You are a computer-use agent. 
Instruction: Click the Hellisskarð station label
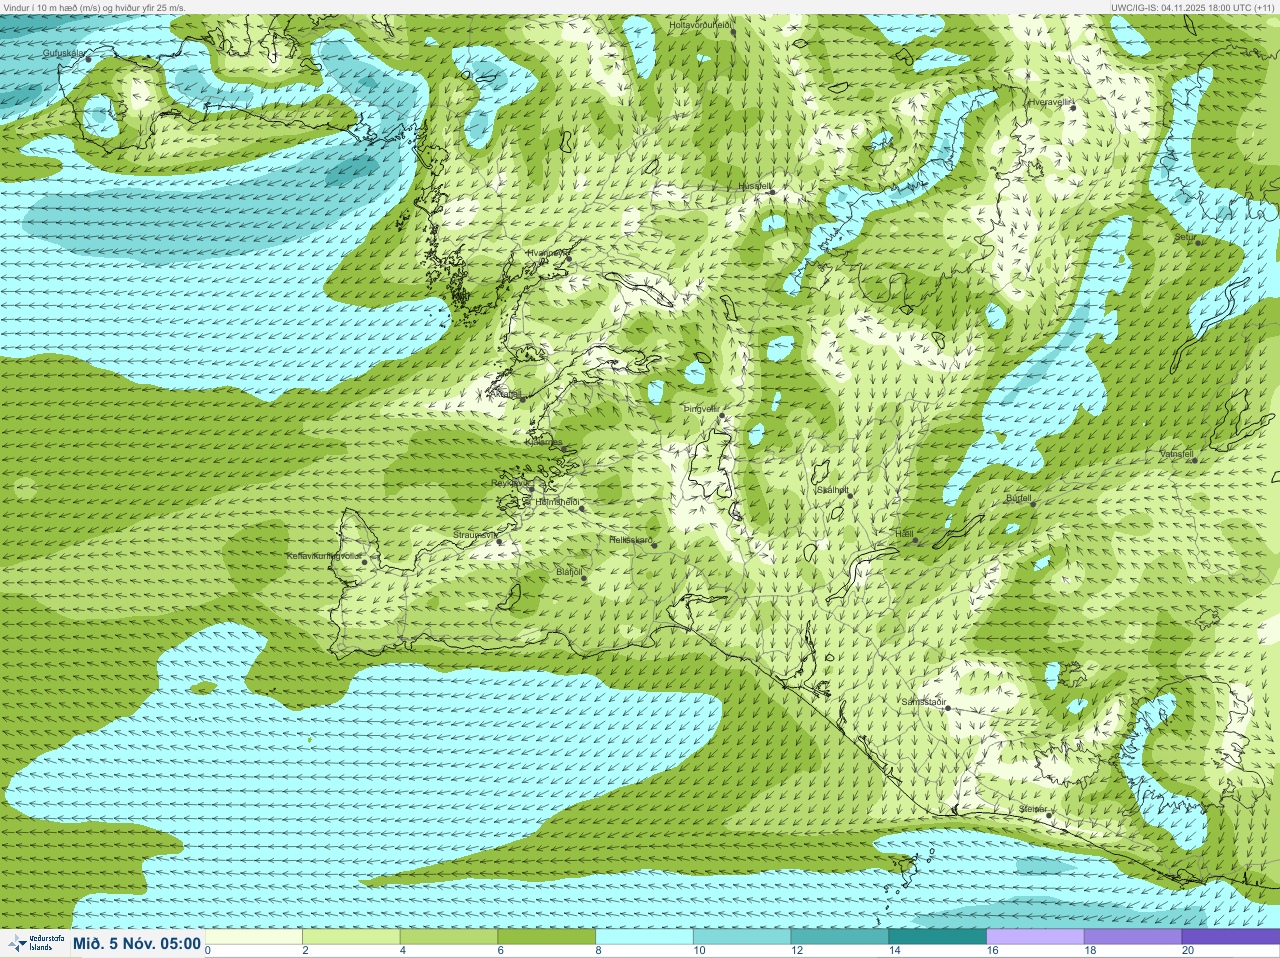pos(631,540)
